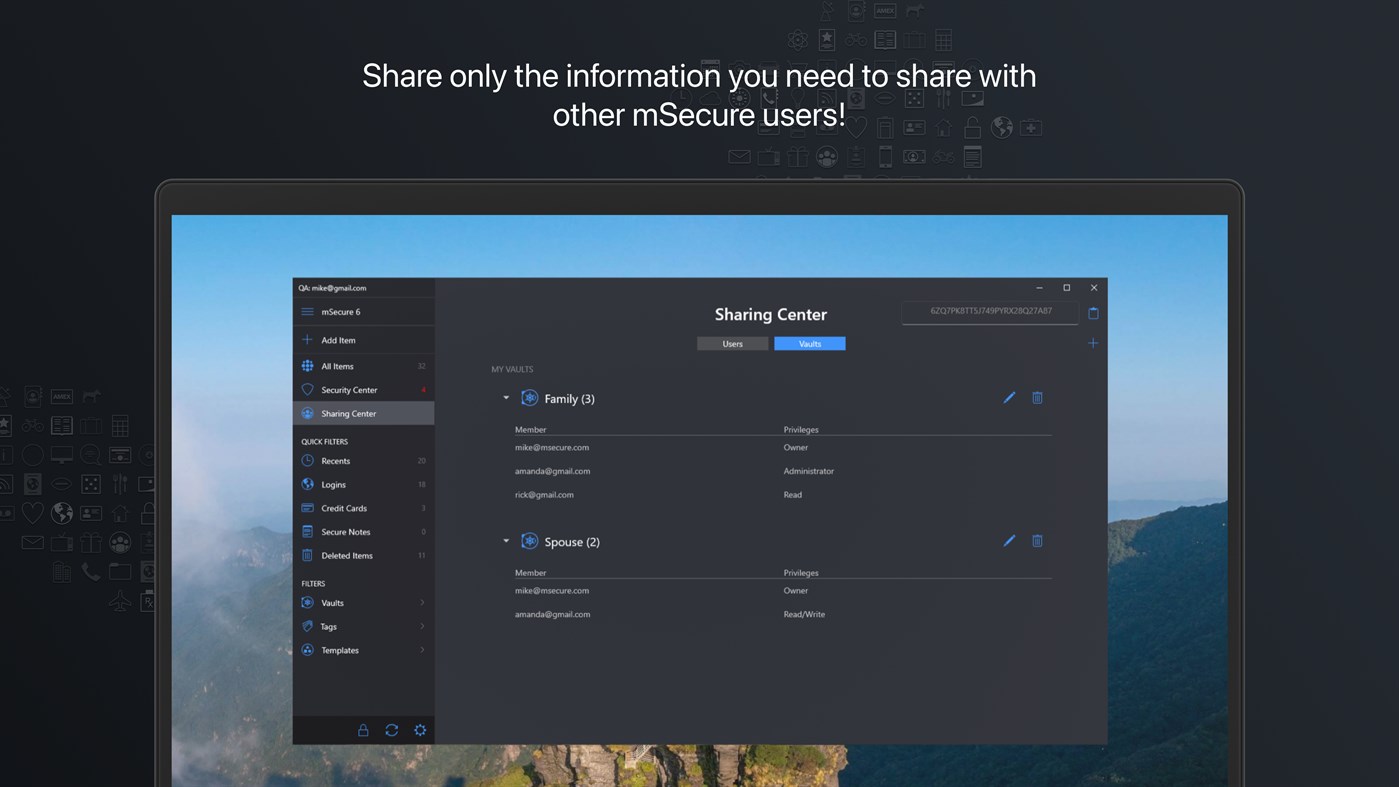Click the Read/Write privilege value
The width and height of the screenshot is (1399, 787).
point(804,615)
